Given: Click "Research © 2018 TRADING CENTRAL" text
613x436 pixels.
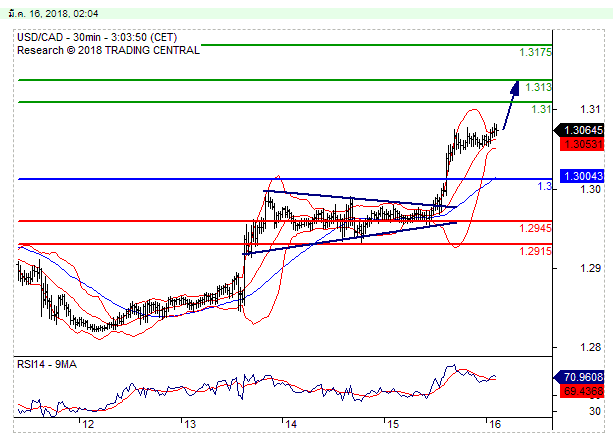Looking at the screenshot, I should click(x=108, y=50).
